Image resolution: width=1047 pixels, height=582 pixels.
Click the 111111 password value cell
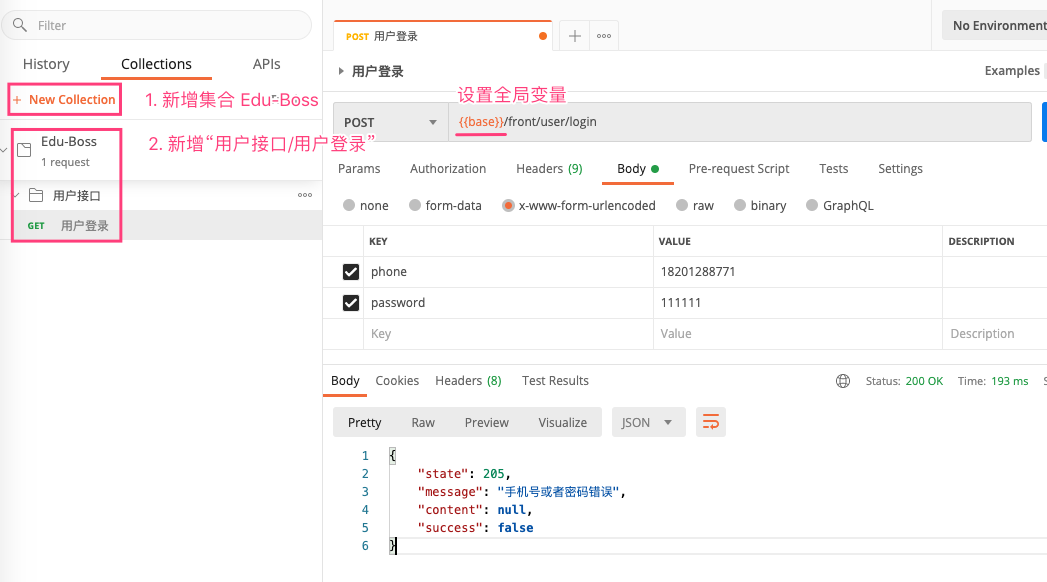(x=797, y=303)
